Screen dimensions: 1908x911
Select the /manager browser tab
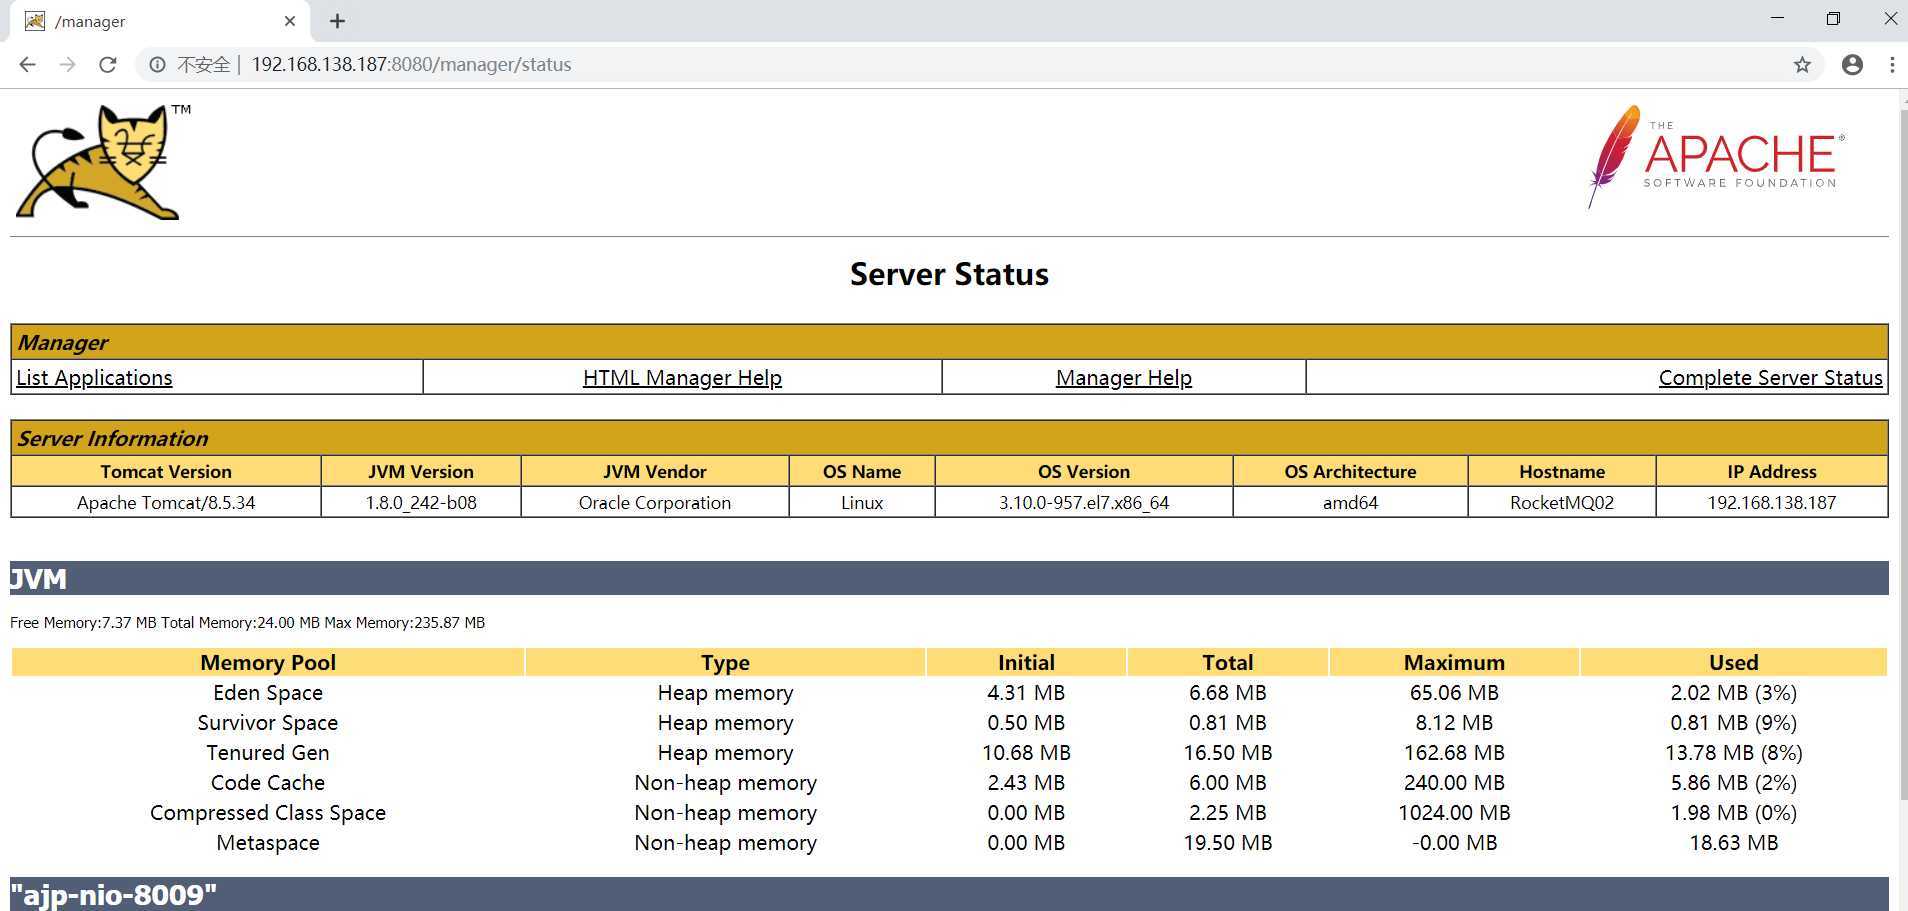click(160, 21)
